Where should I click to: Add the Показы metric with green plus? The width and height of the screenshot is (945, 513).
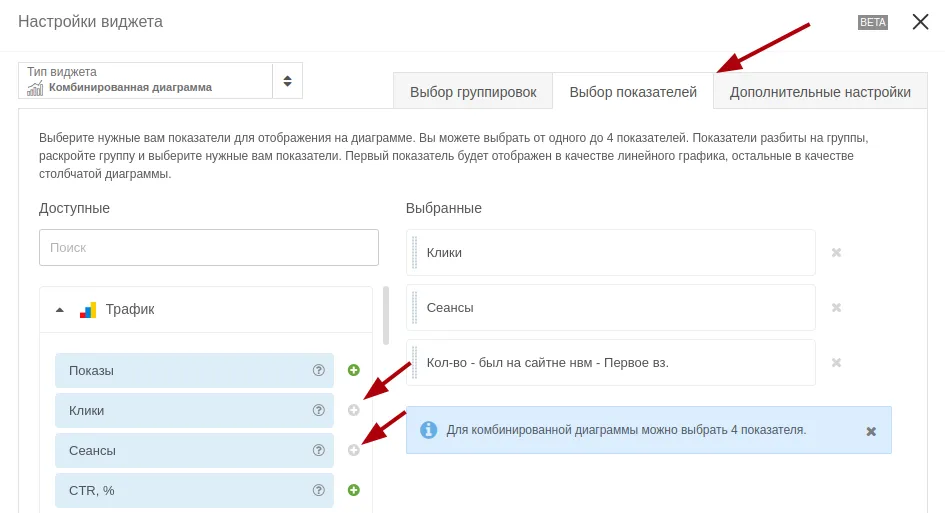click(354, 370)
